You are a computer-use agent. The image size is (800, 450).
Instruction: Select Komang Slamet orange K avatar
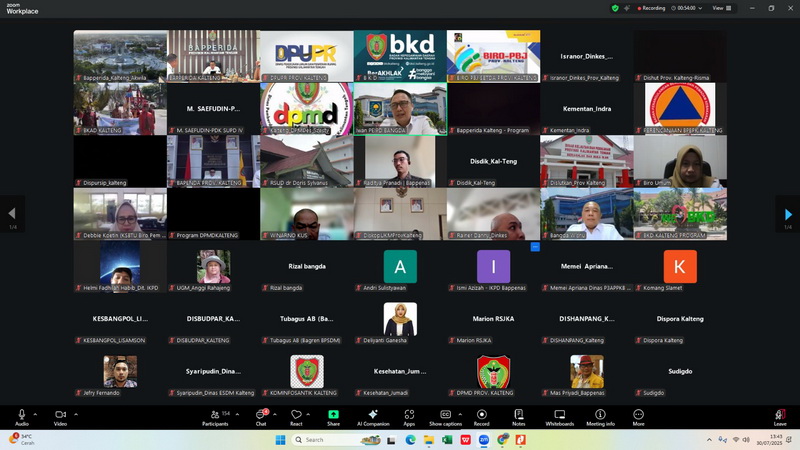pos(680,266)
